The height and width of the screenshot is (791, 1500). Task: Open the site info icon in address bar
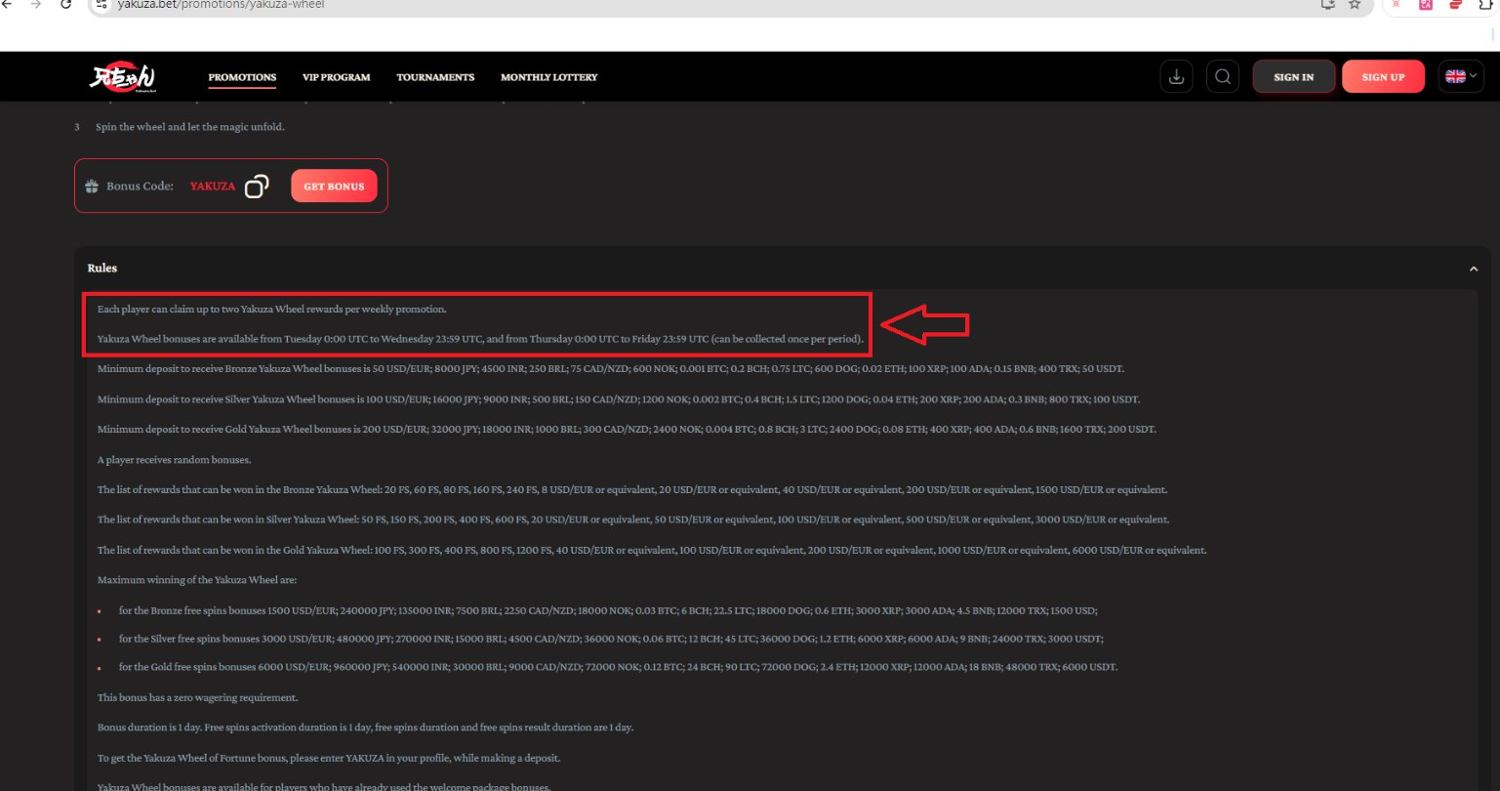101,5
